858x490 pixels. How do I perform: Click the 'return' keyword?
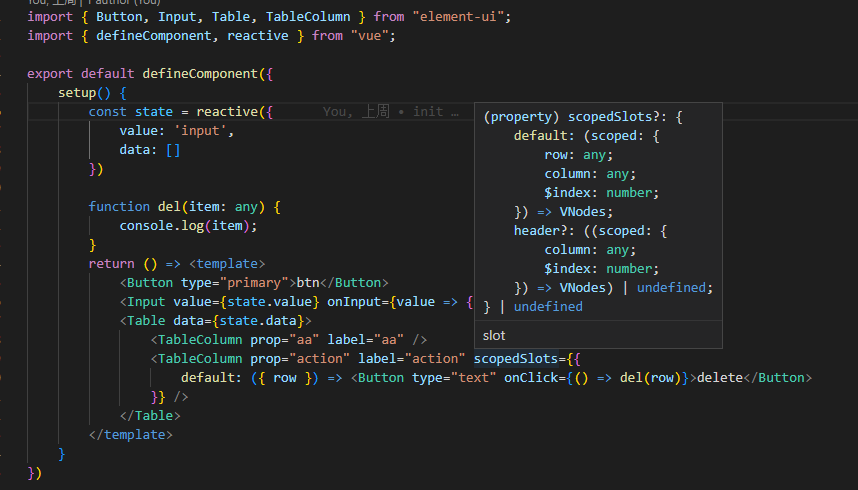pos(112,263)
